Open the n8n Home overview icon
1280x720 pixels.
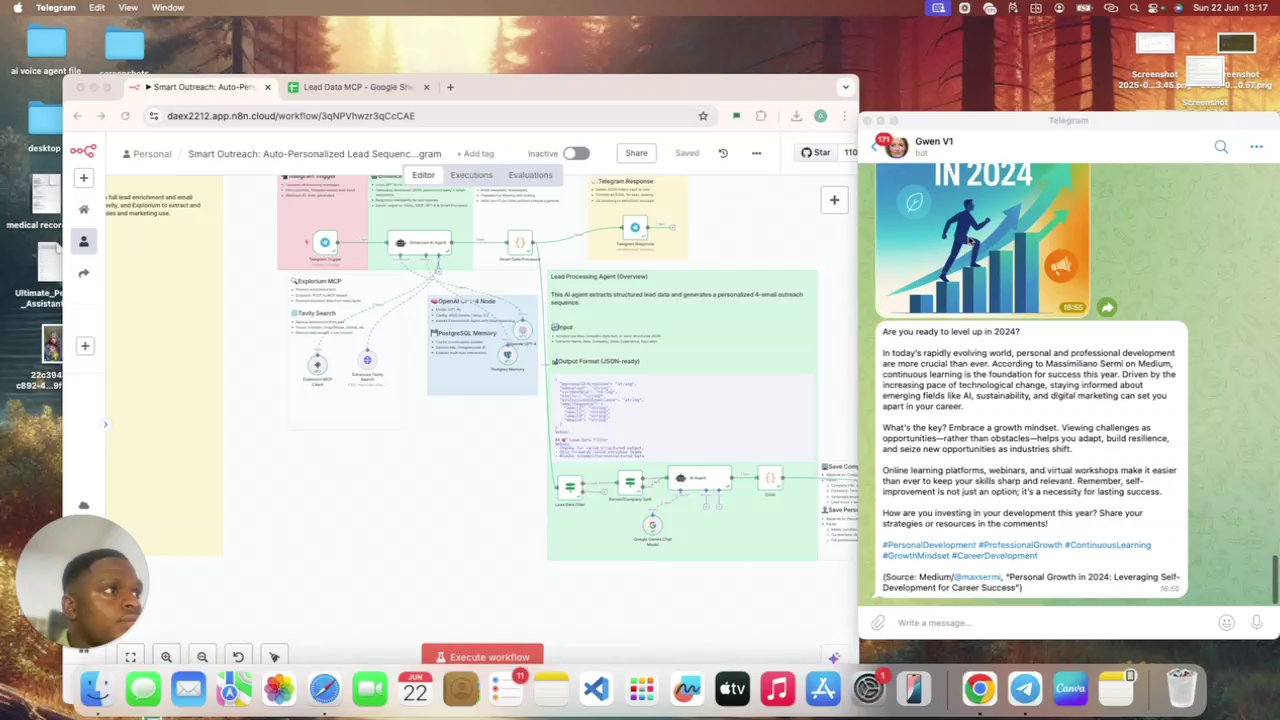84,209
